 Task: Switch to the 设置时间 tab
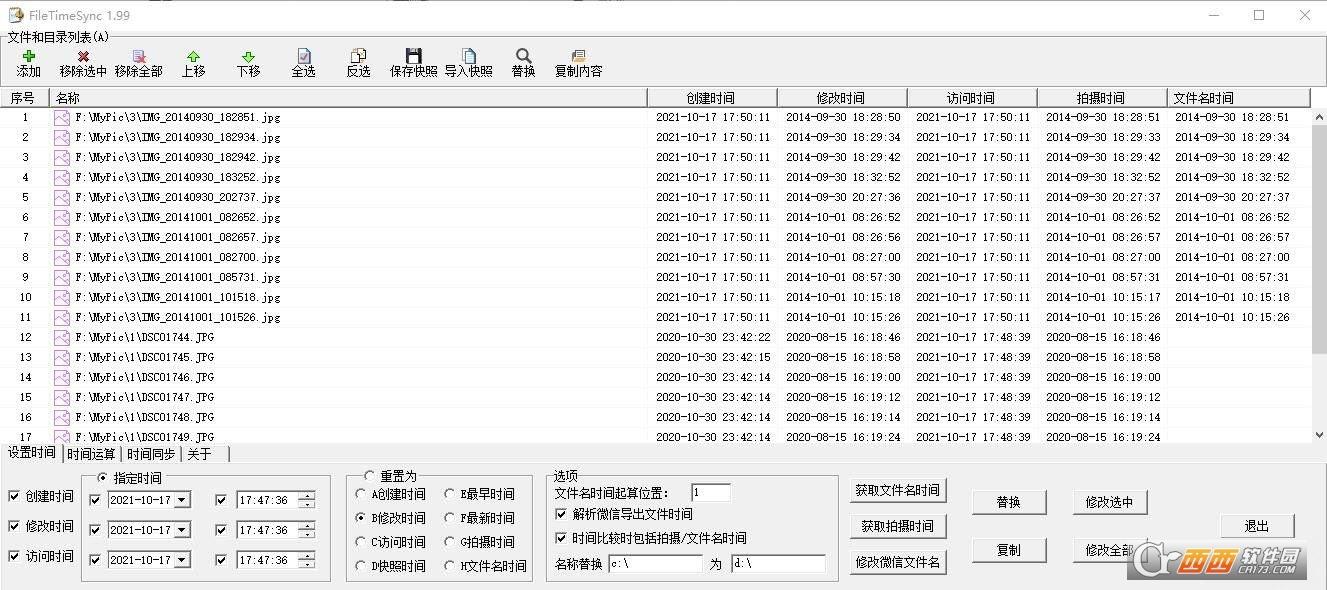[x=32, y=453]
